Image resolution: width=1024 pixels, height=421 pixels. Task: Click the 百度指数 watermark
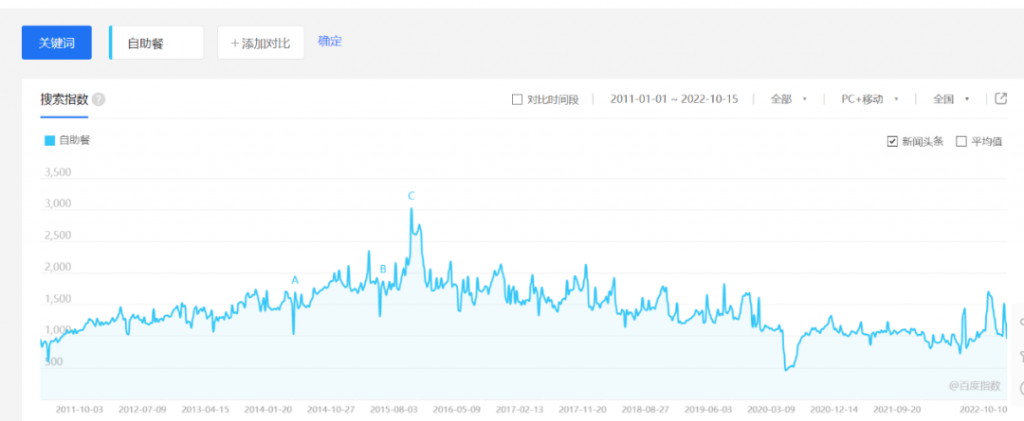(x=974, y=386)
